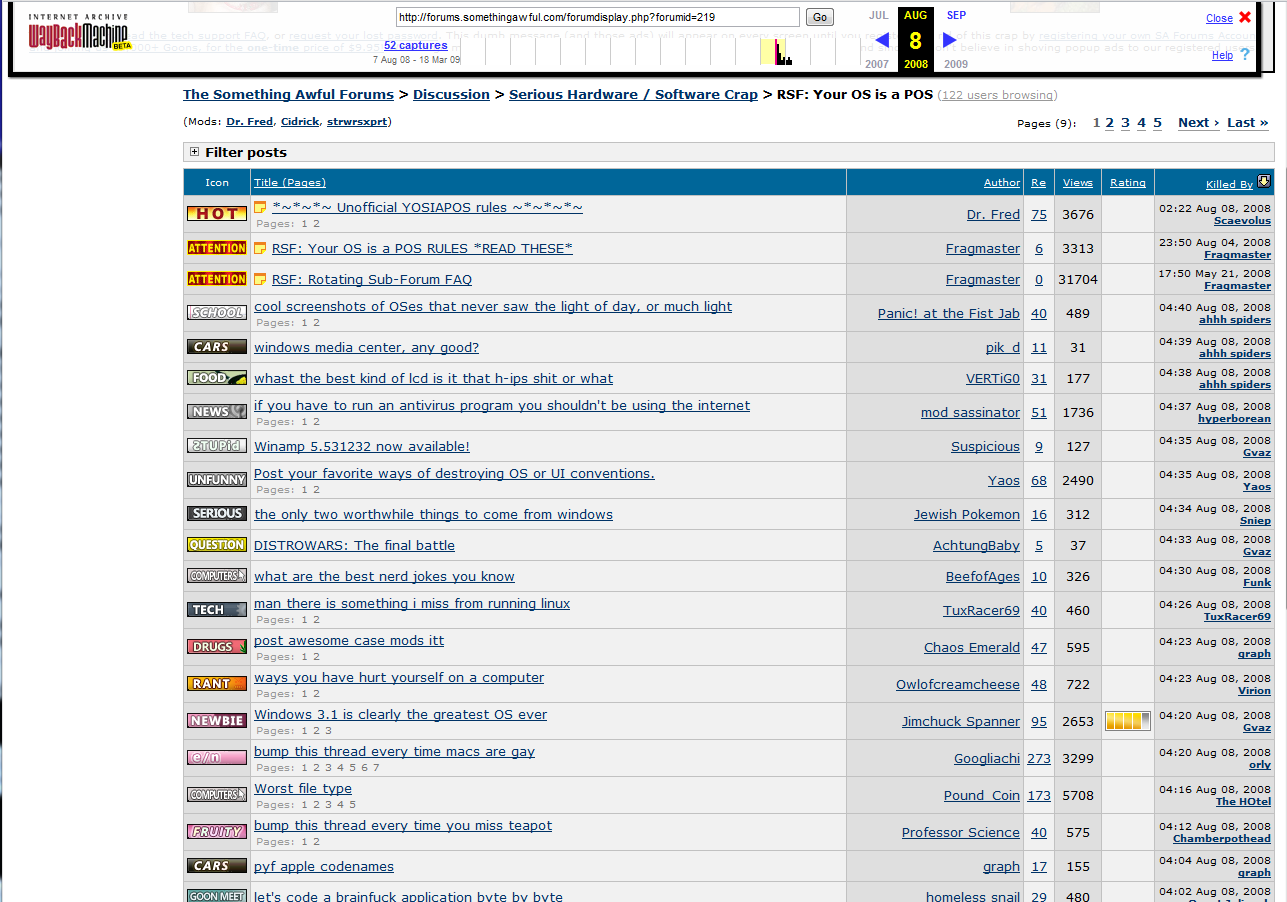The width and height of the screenshot is (1287, 902).
Task: Click the DRUGS icon on case mods thread
Action: [x=217, y=647]
